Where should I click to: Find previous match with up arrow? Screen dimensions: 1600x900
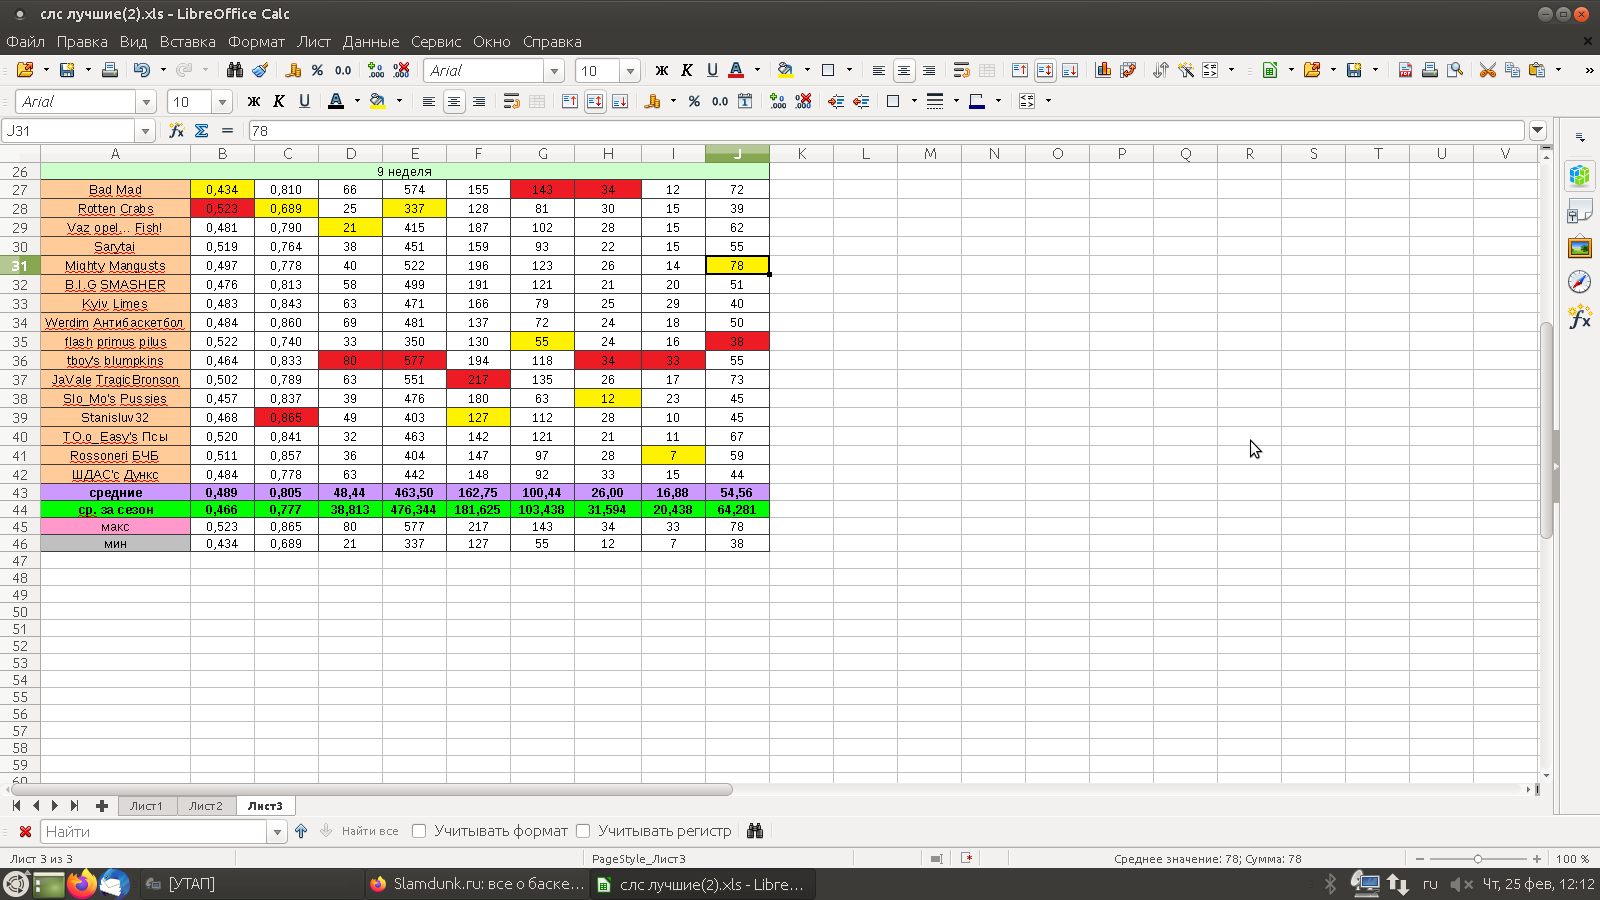pos(301,831)
